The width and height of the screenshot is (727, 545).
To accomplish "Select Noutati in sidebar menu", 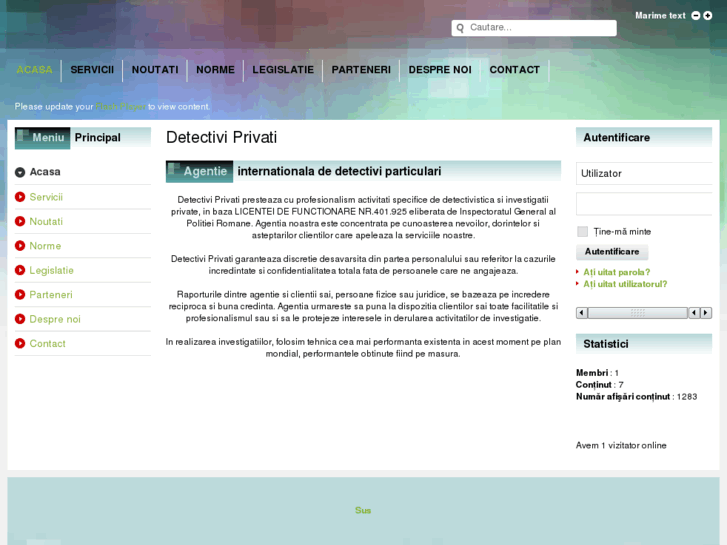I will point(46,221).
